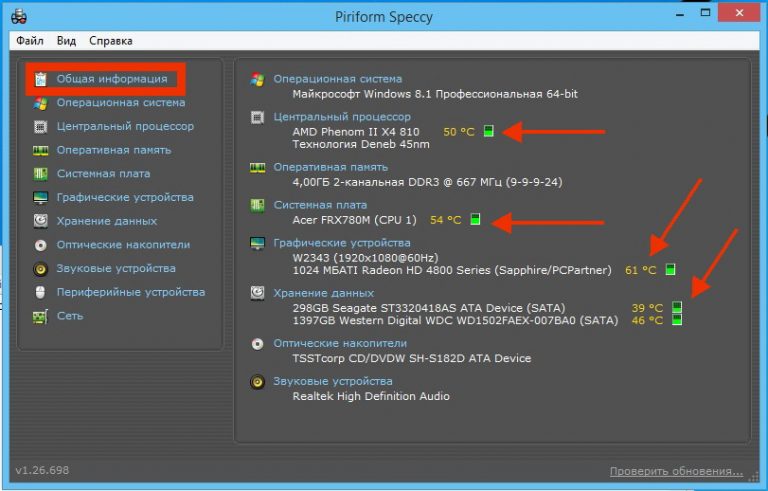Click the green temperature indicator beside 54 °C
768x491 pixels.
[x=475, y=219]
